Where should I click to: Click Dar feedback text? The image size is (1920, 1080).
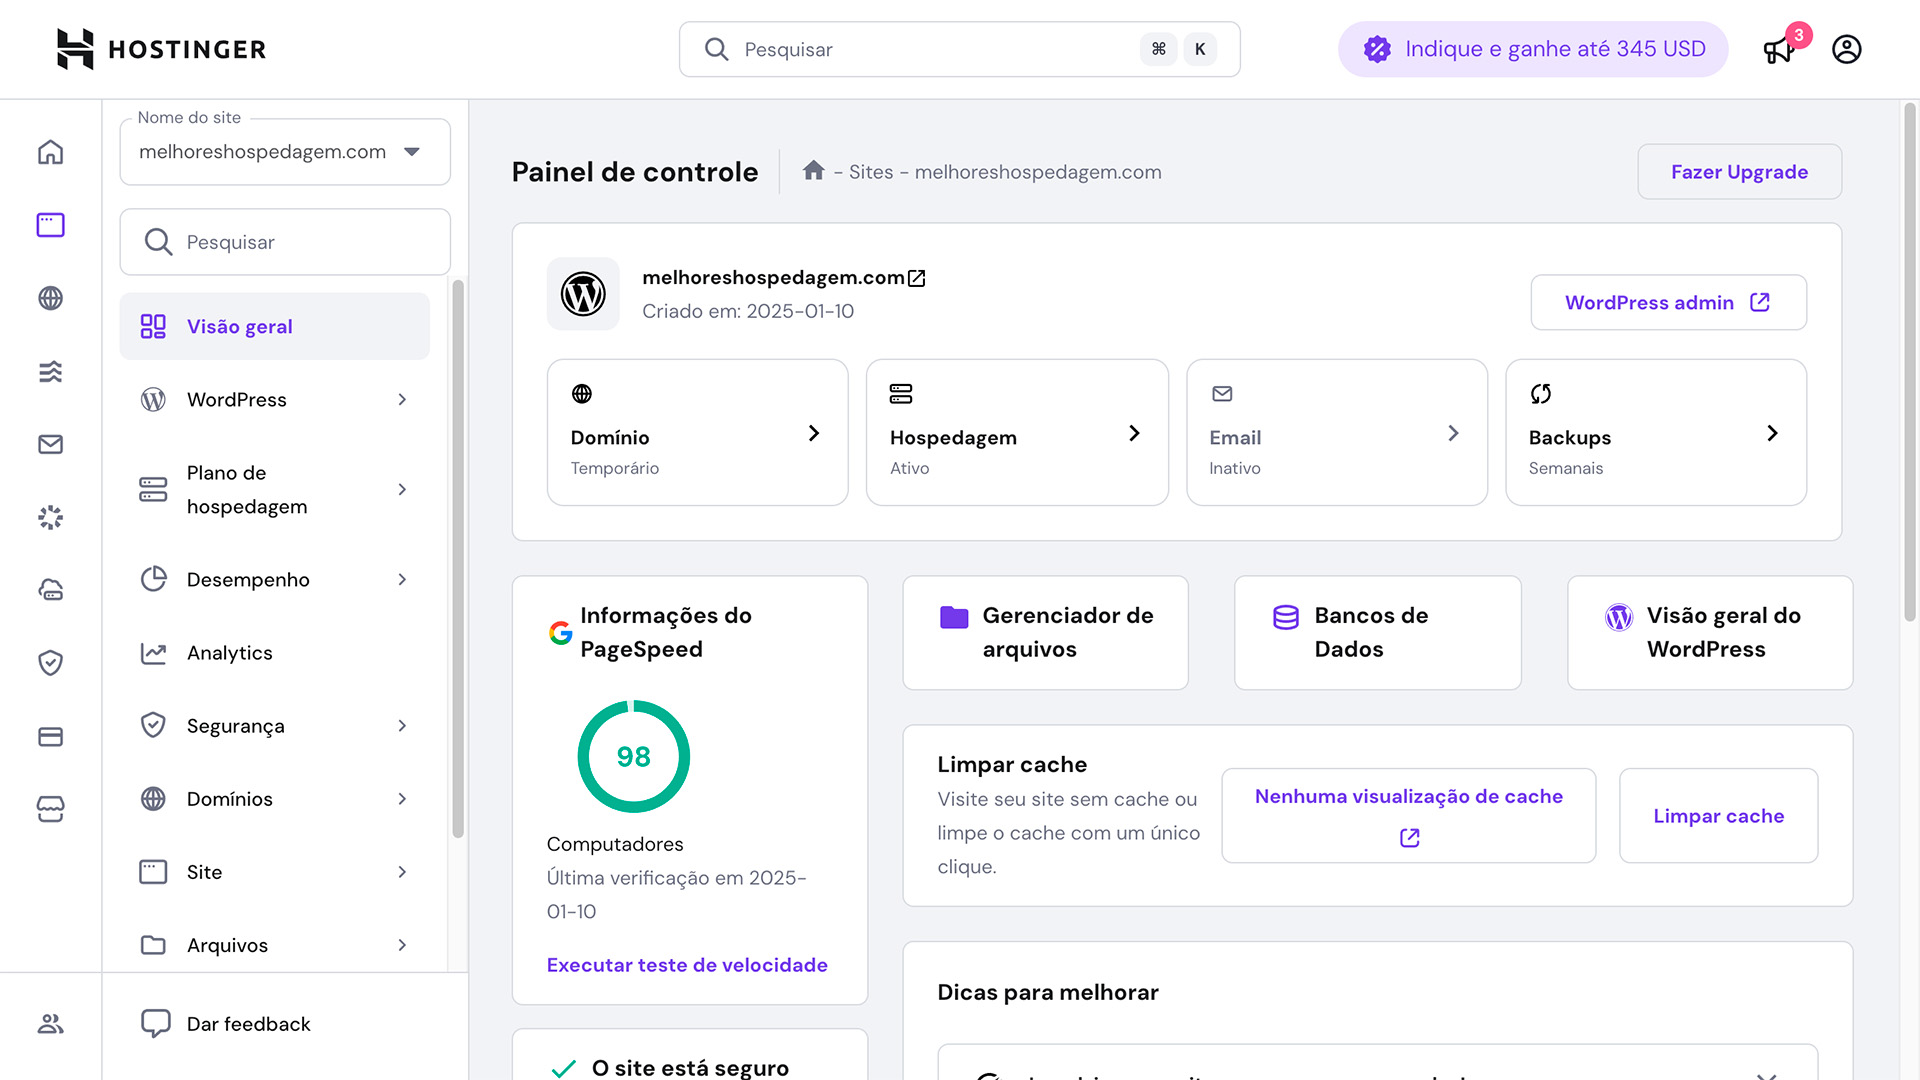tap(249, 1024)
